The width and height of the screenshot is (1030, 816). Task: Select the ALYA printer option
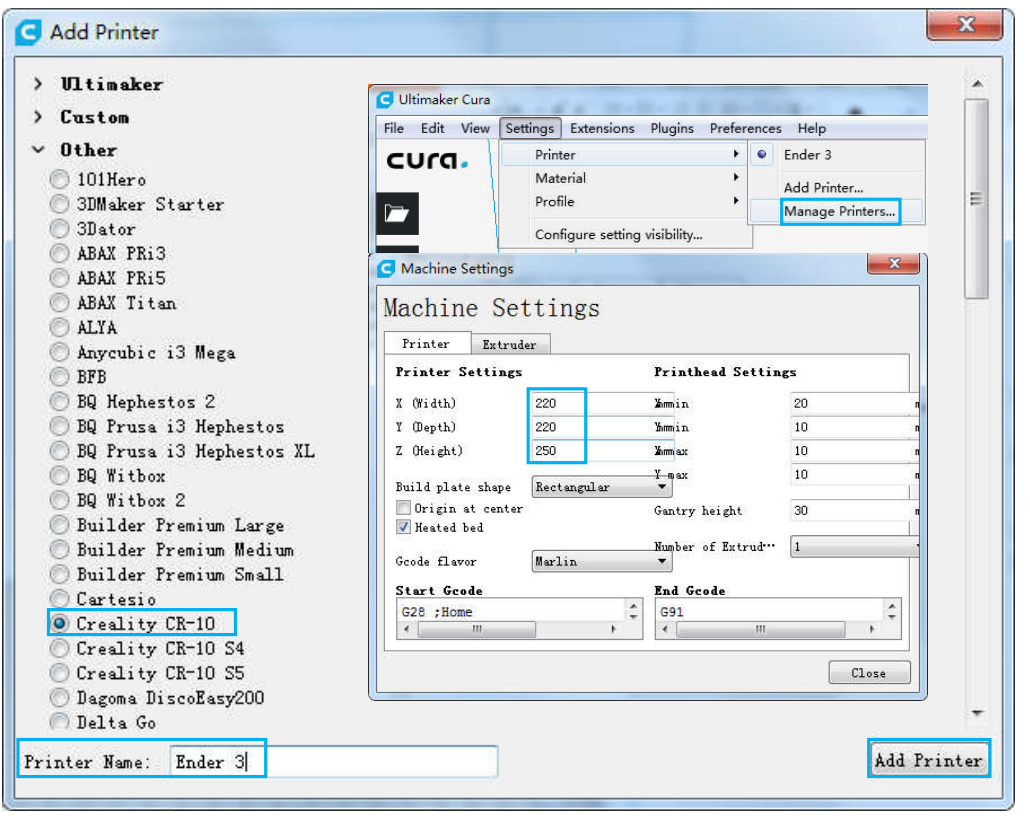pyautogui.click(x=59, y=327)
